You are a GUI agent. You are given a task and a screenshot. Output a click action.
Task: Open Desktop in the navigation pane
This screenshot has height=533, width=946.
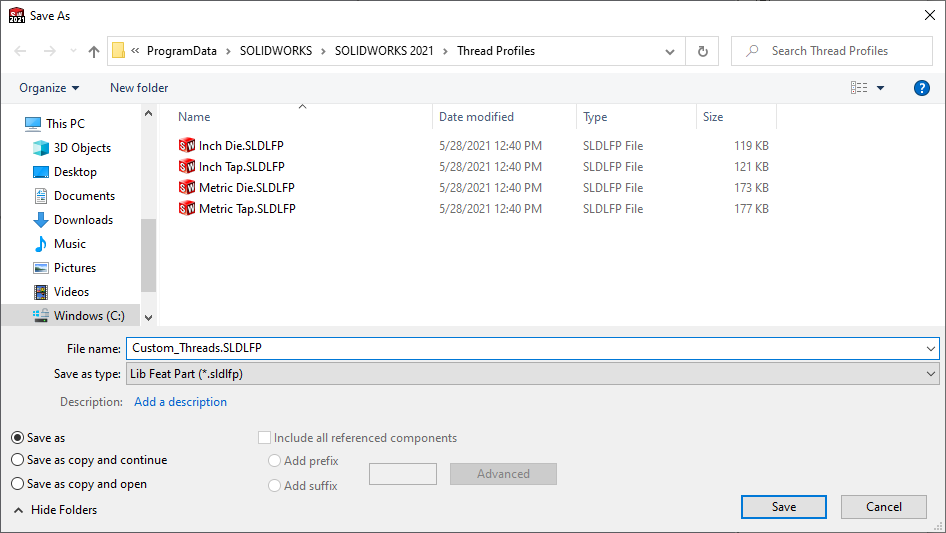[75, 172]
